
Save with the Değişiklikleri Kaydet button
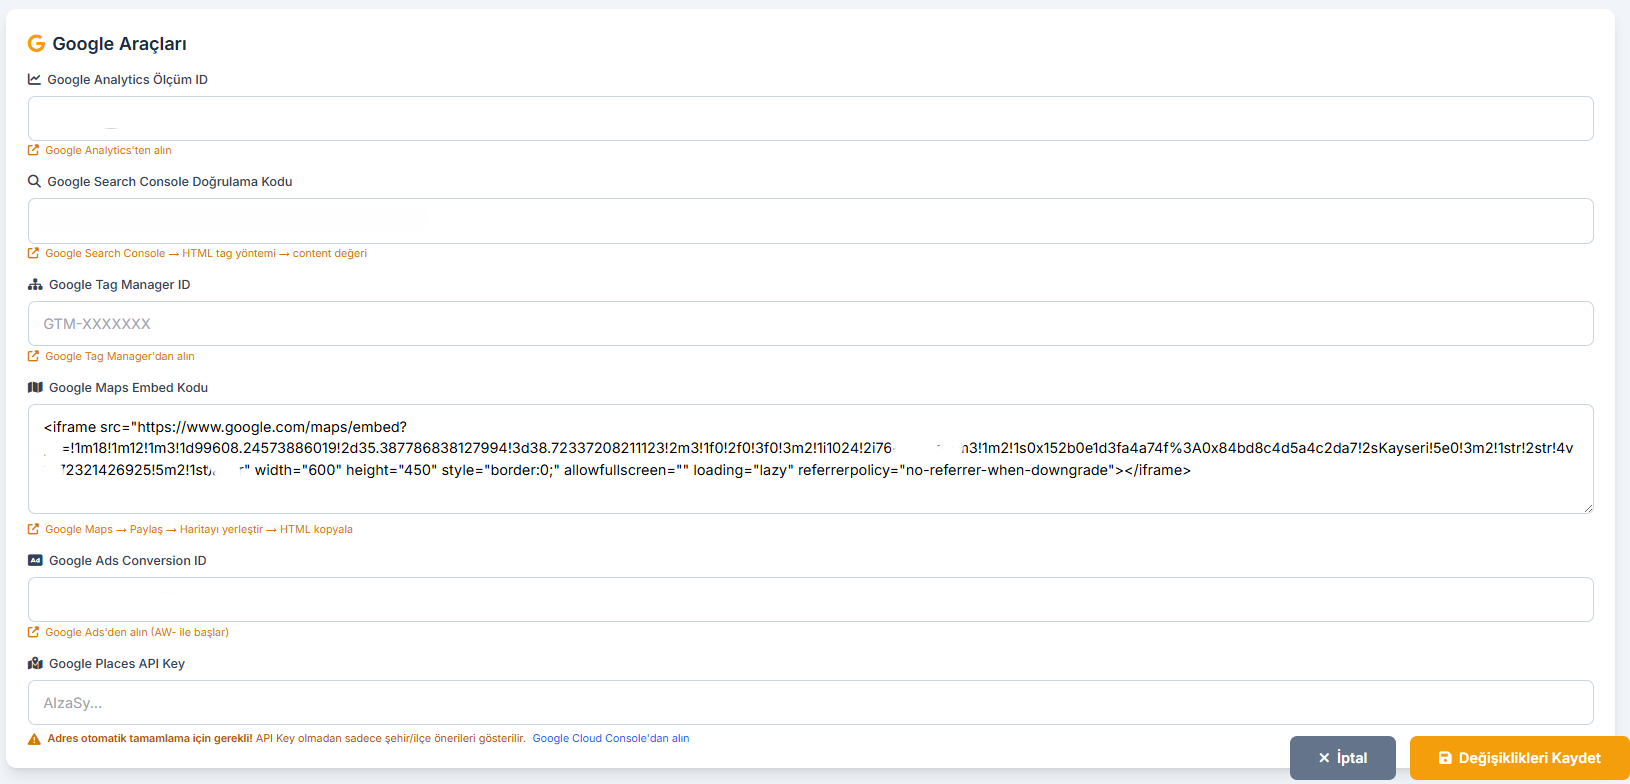point(1519,758)
